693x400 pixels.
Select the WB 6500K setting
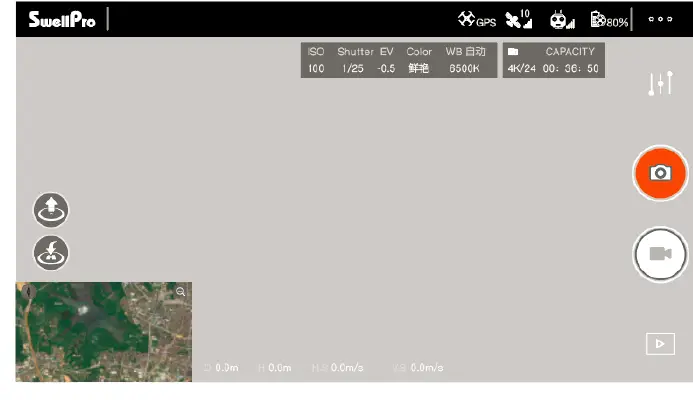click(465, 60)
